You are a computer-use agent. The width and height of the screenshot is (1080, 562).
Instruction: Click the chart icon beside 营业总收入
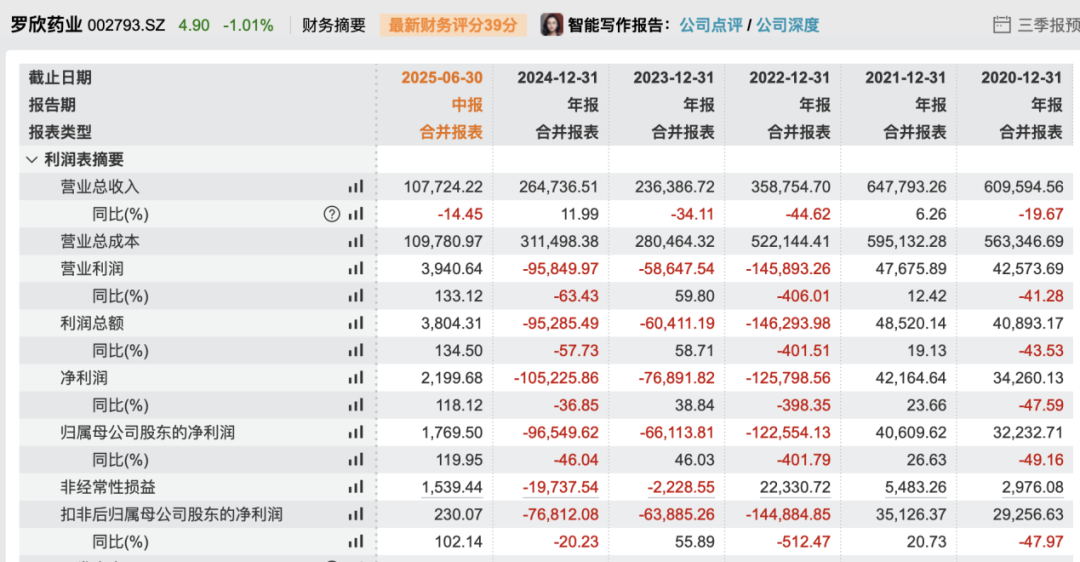(356, 187)
